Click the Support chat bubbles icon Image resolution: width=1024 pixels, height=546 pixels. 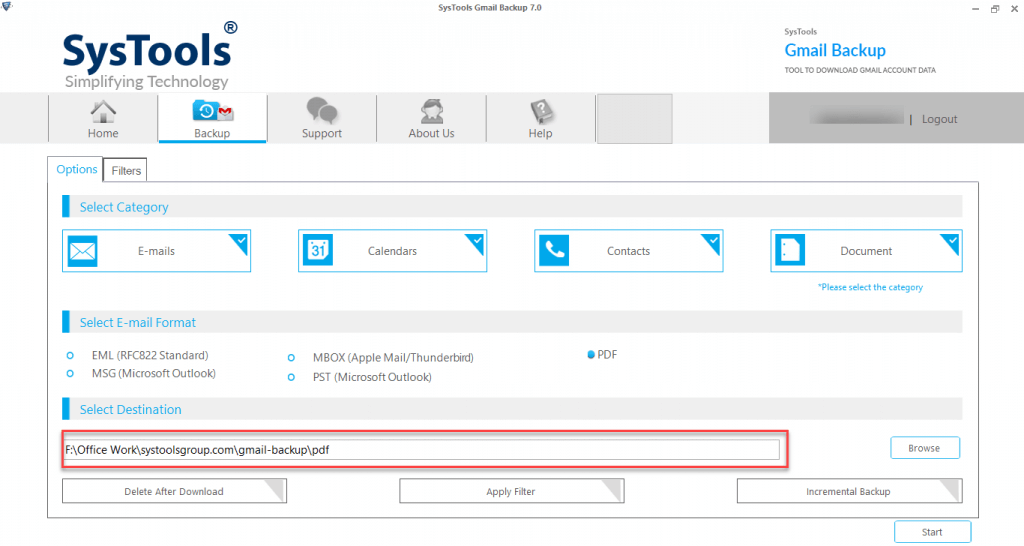pyautogui.click(x=321, y=111)
